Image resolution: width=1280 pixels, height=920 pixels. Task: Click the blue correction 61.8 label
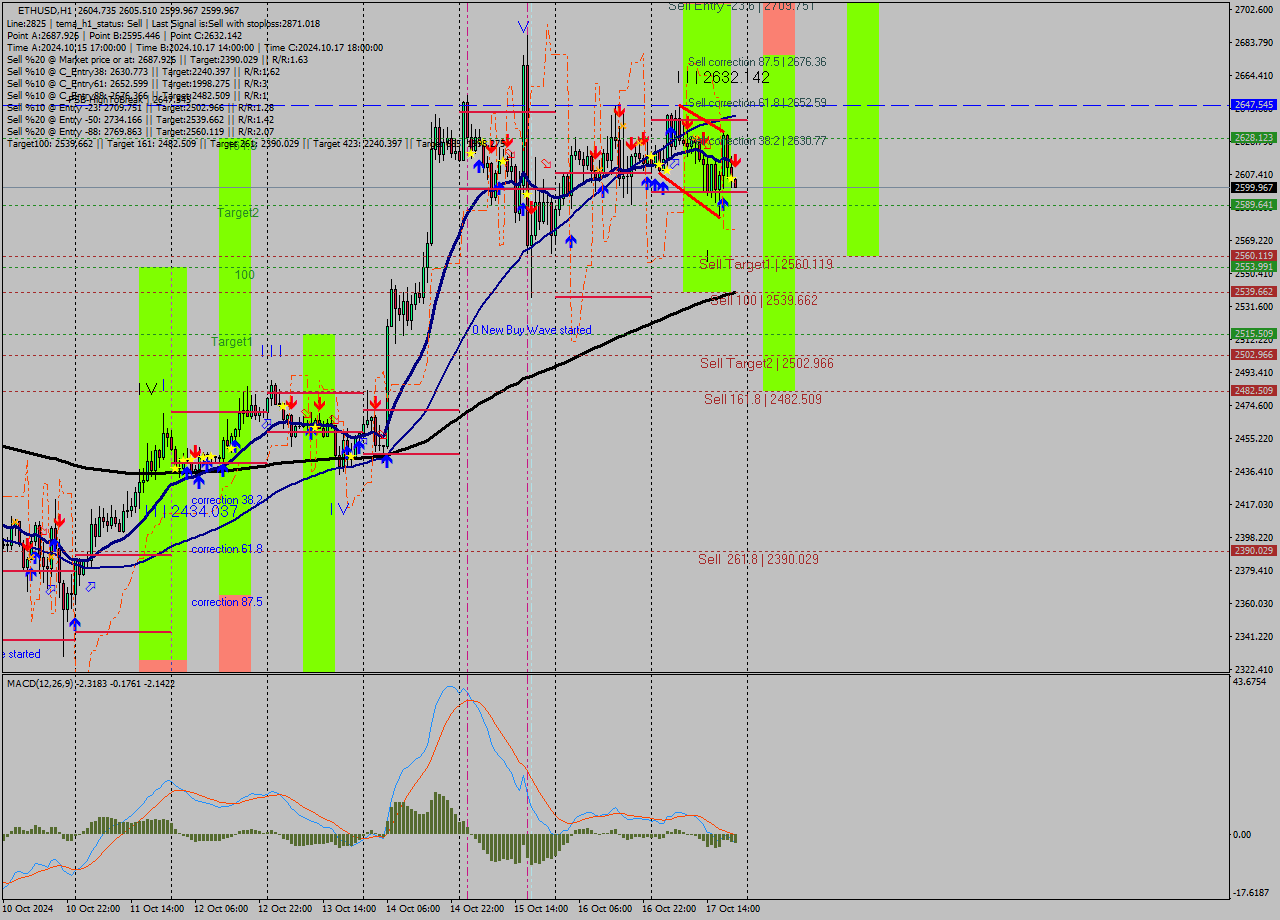pyautogui.click(x=227, y=549)
